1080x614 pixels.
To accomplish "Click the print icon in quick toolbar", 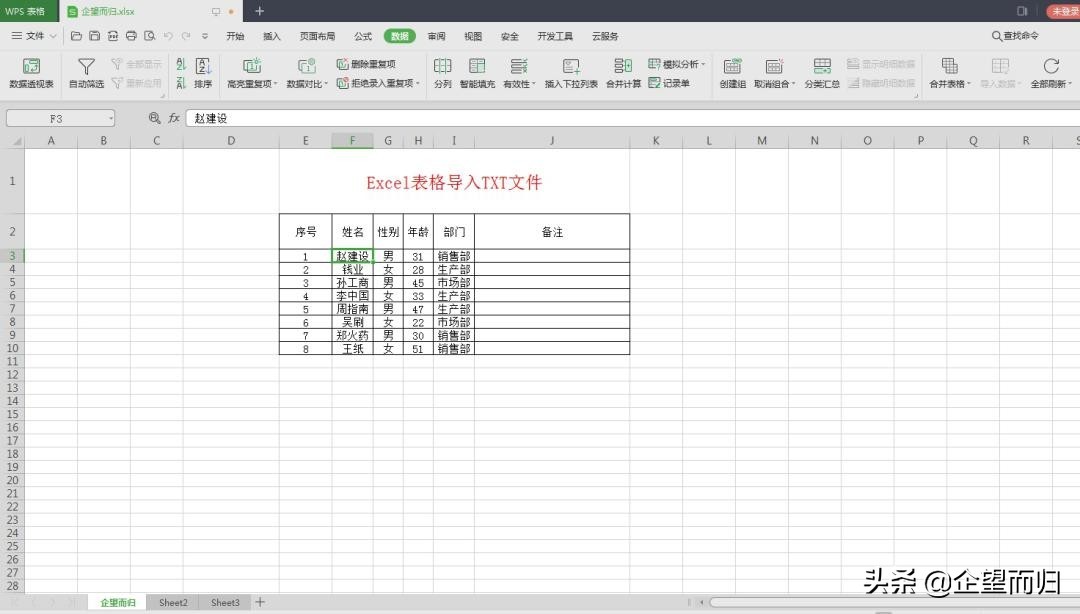I will pyautogui.click(x=131, y=36).
